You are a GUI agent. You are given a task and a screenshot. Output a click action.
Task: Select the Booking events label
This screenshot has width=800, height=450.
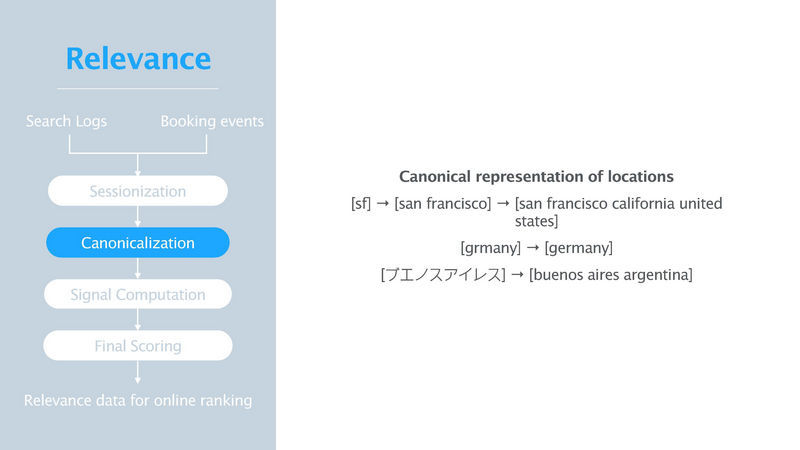click(212, 122)
